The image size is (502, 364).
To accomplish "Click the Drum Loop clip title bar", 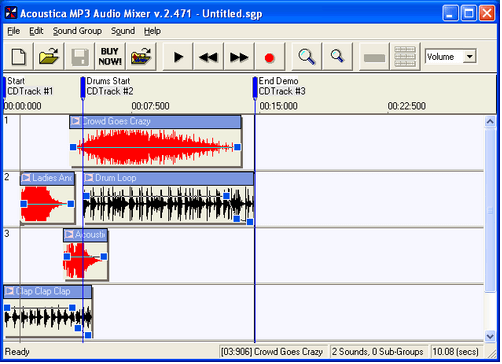I will pos(169,178).
